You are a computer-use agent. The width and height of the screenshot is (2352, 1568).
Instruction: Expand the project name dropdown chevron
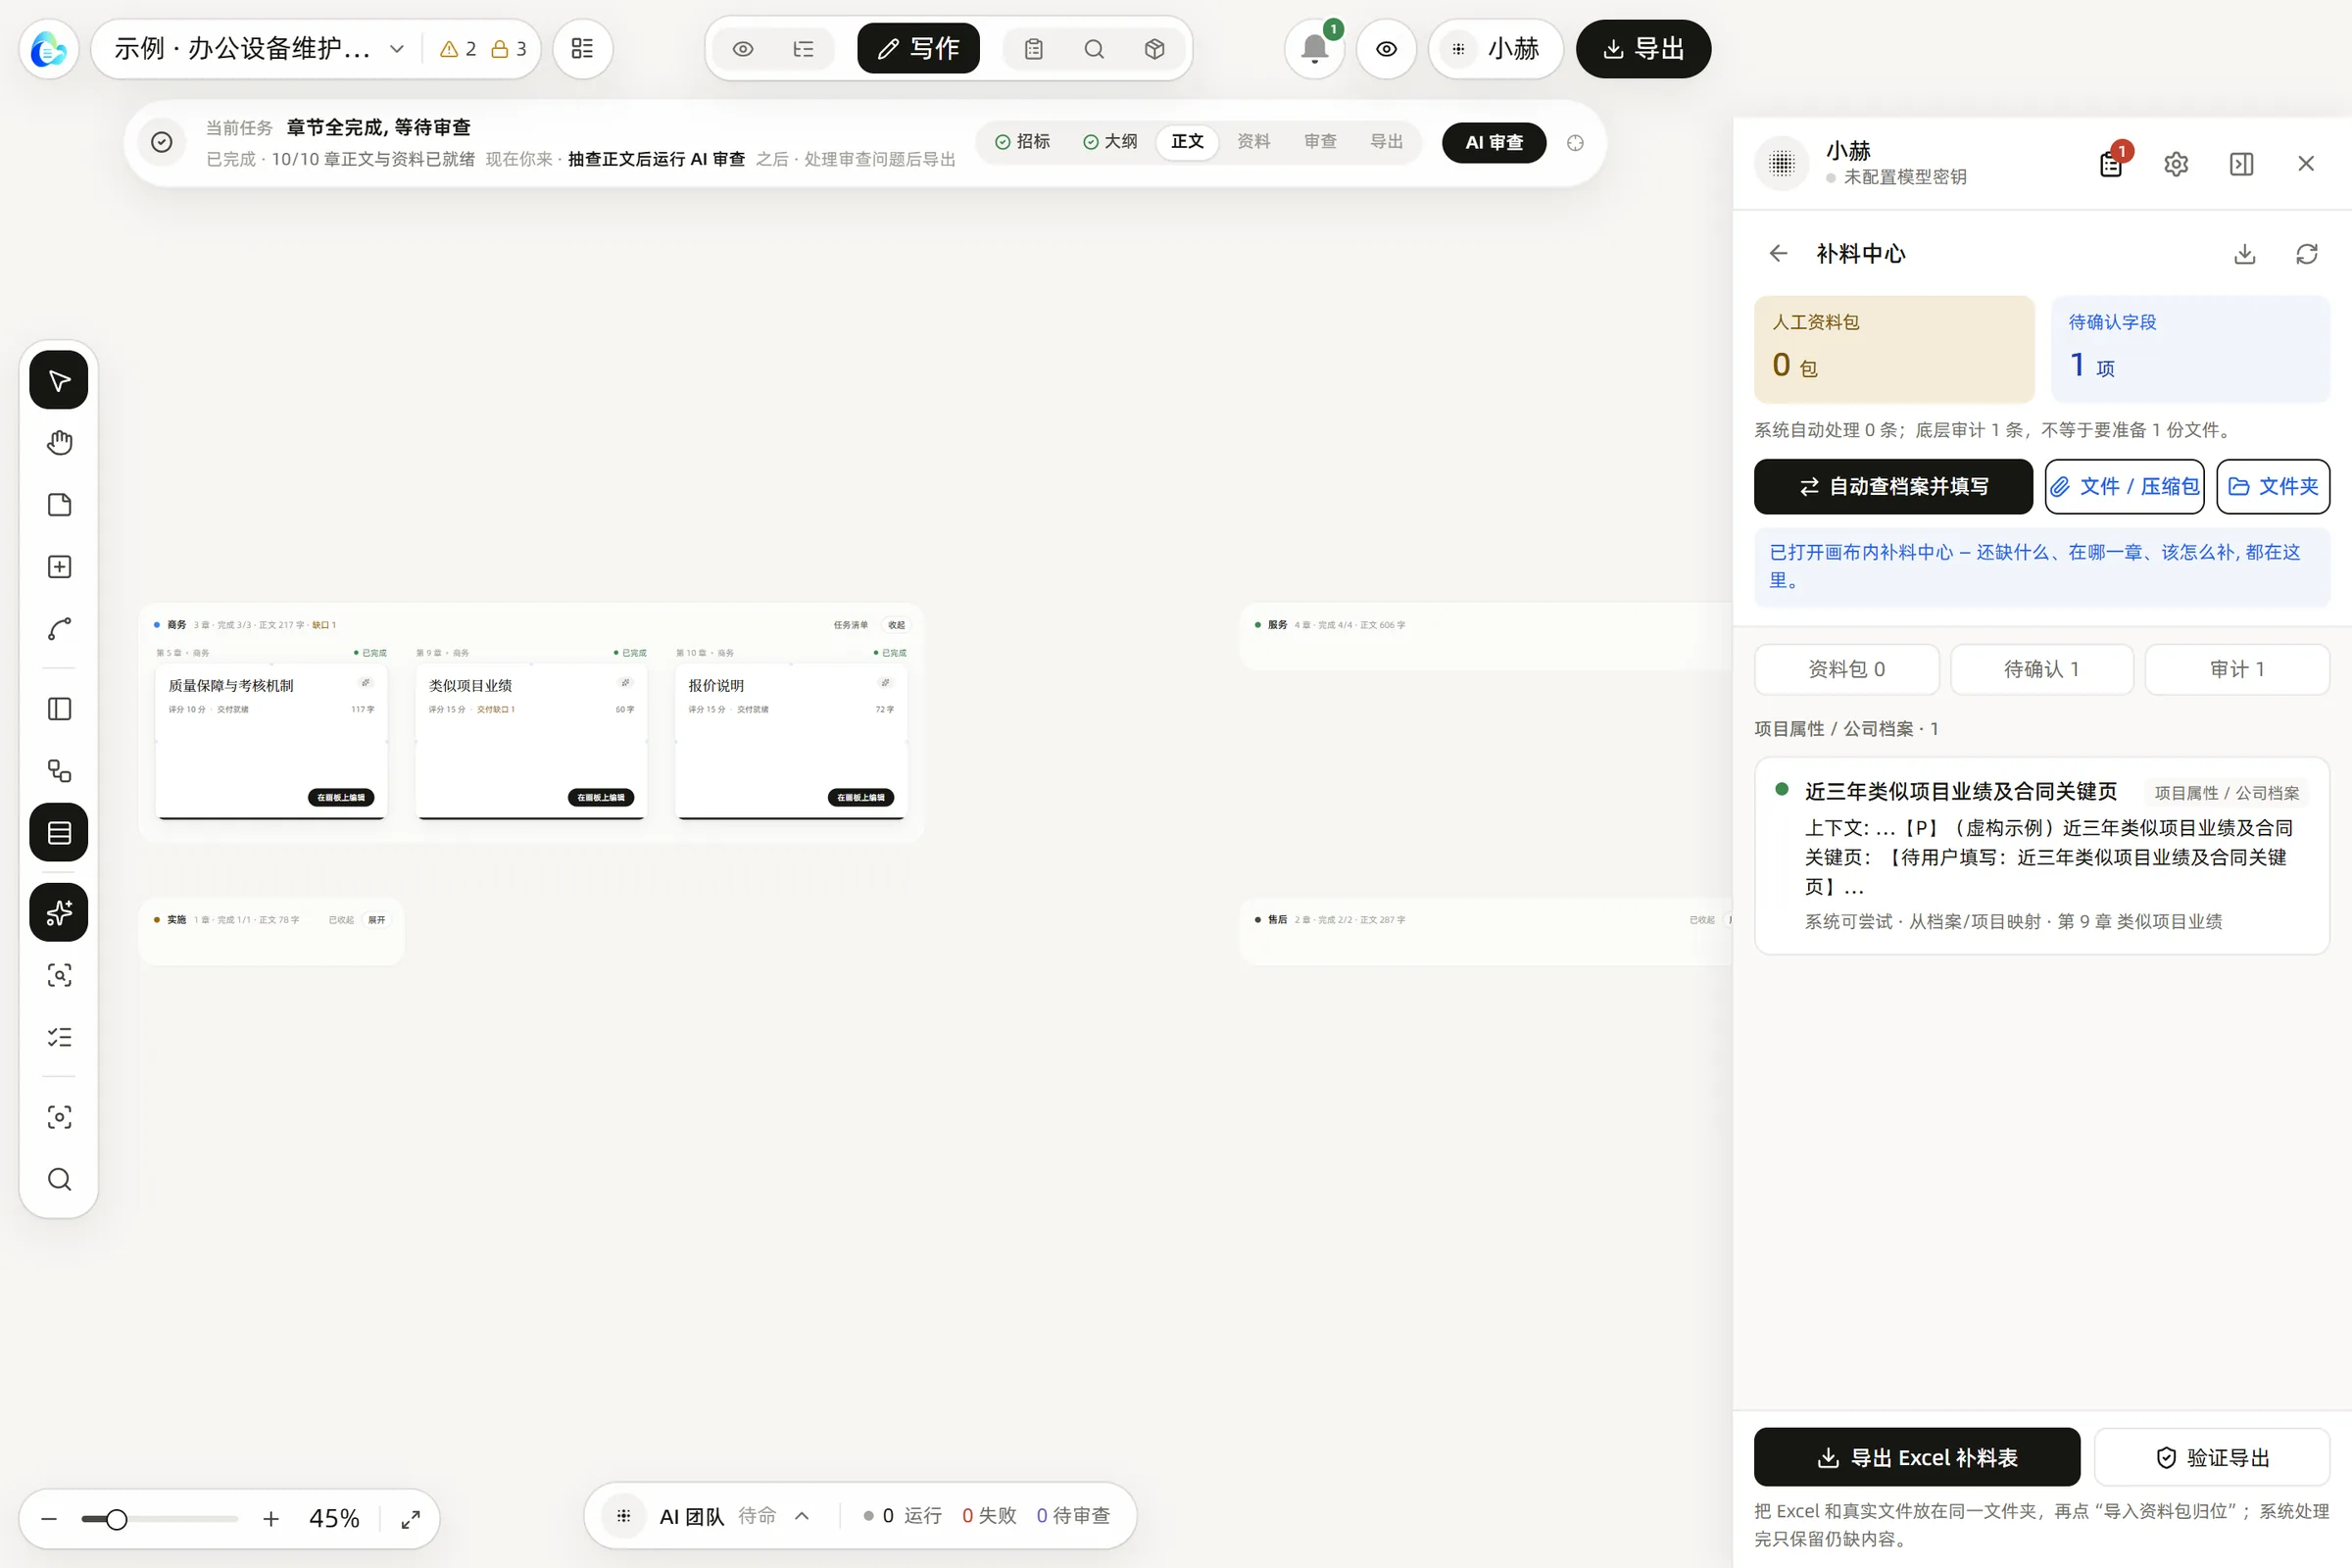point(397,48)
